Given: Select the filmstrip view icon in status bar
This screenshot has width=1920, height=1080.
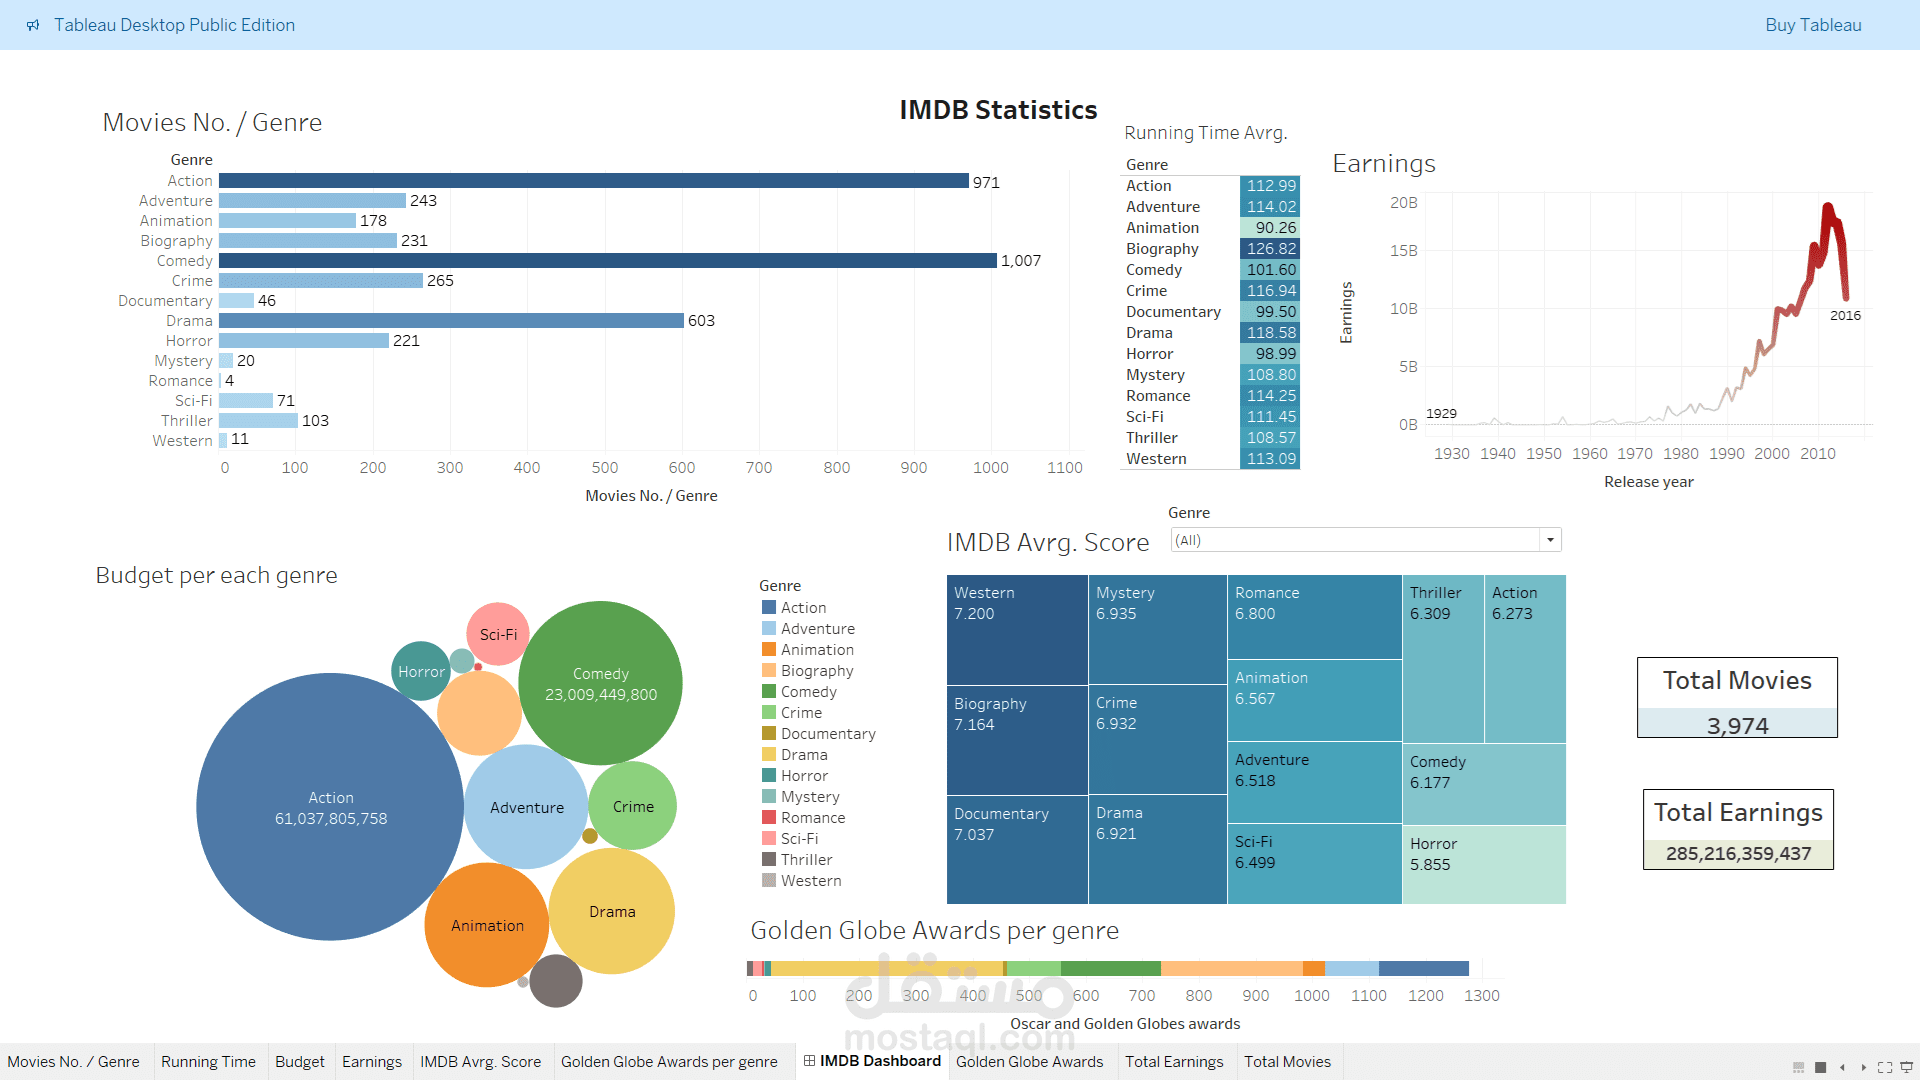Looking at the screenshot, I should coord(1798,1068).
